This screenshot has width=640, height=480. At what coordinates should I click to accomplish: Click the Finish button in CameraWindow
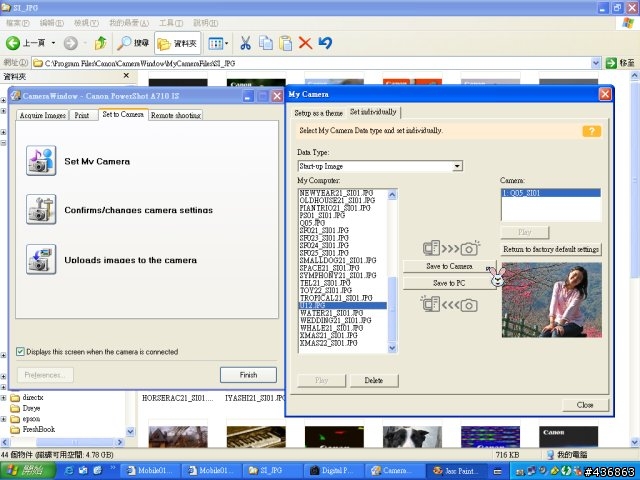click(248, 375)
